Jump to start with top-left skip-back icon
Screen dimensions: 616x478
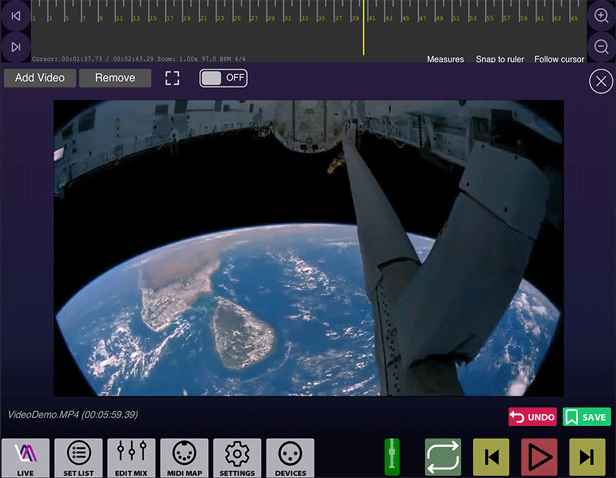[16, 16]
